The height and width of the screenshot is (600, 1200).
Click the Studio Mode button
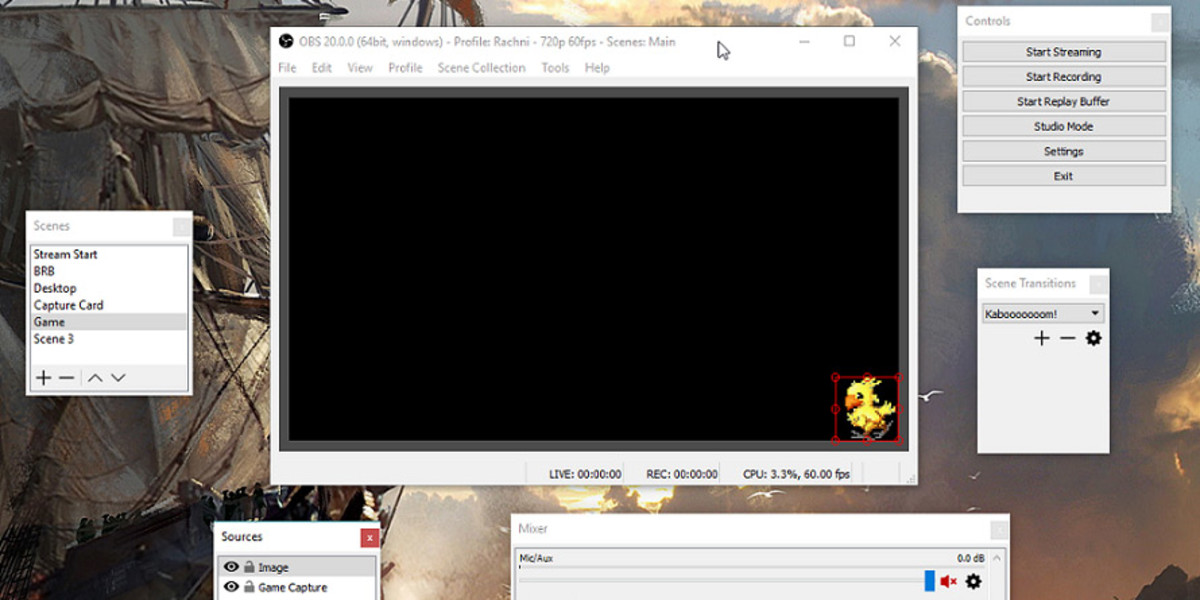[1063, 127]
